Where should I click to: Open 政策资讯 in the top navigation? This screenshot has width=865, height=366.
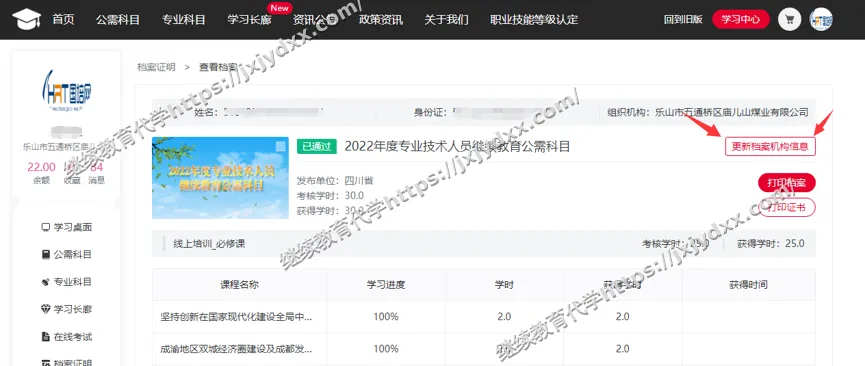click(381, 19)
